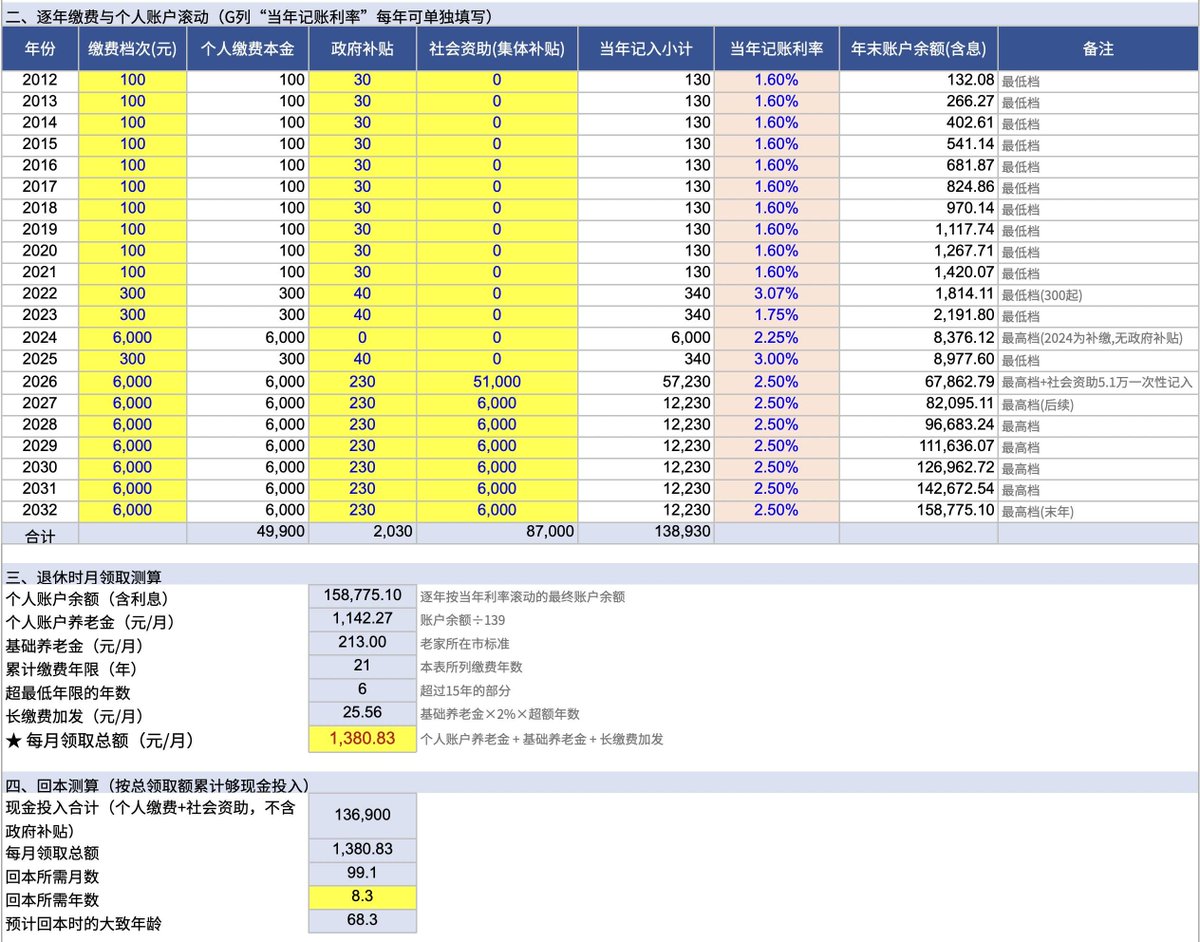This screenshot has width=1200, height=942.
Task: Click the year-end balance 158,775.10 in 2032 row
Action: tap(918, 509)
